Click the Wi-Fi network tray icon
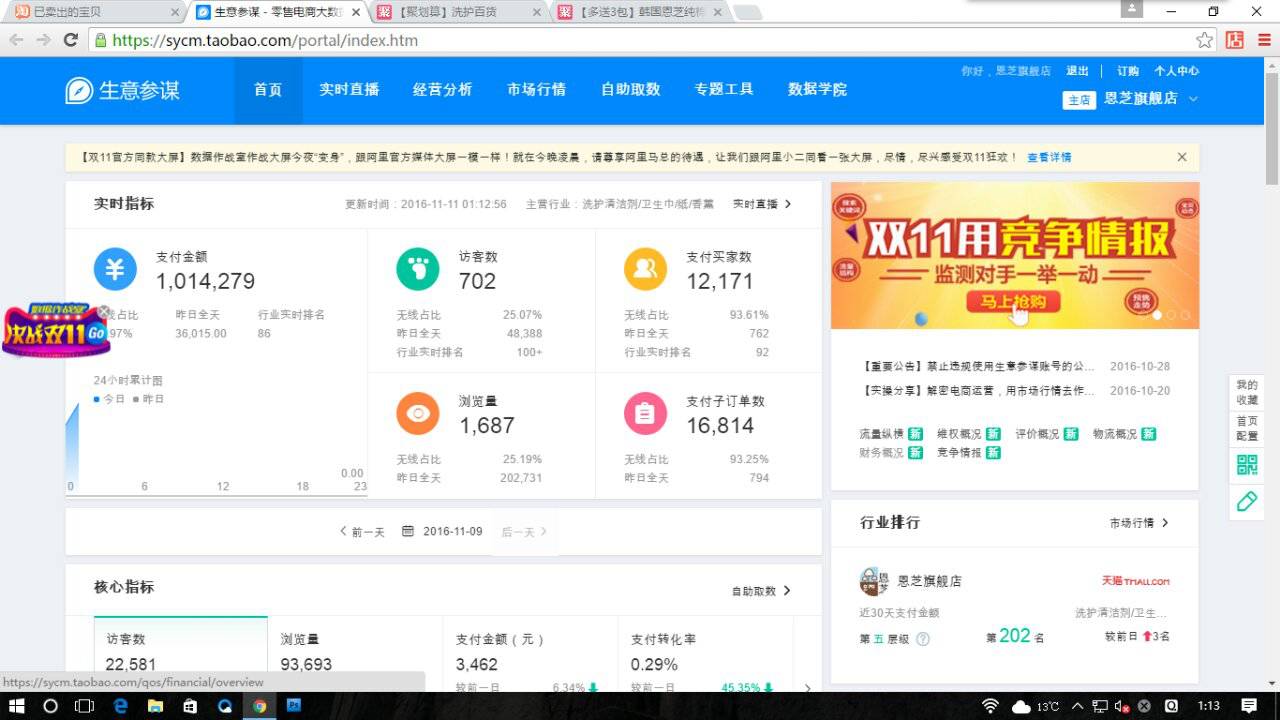This screenshot has width=1280, height=720. (x=990, y=706)
